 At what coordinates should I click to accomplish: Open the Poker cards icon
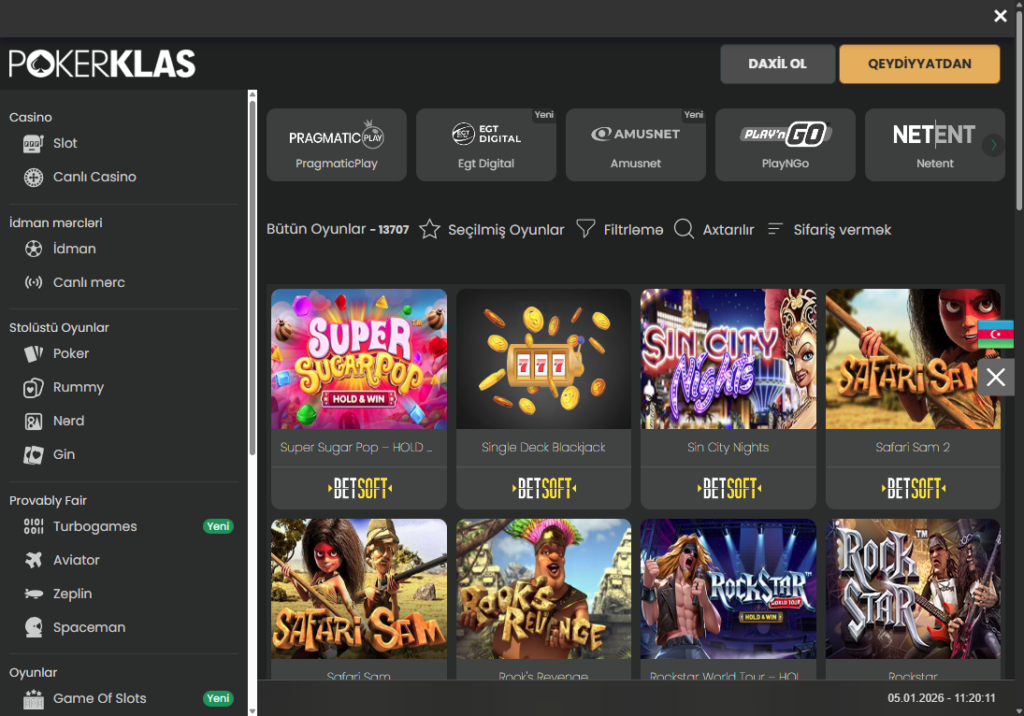pos(35,354)
